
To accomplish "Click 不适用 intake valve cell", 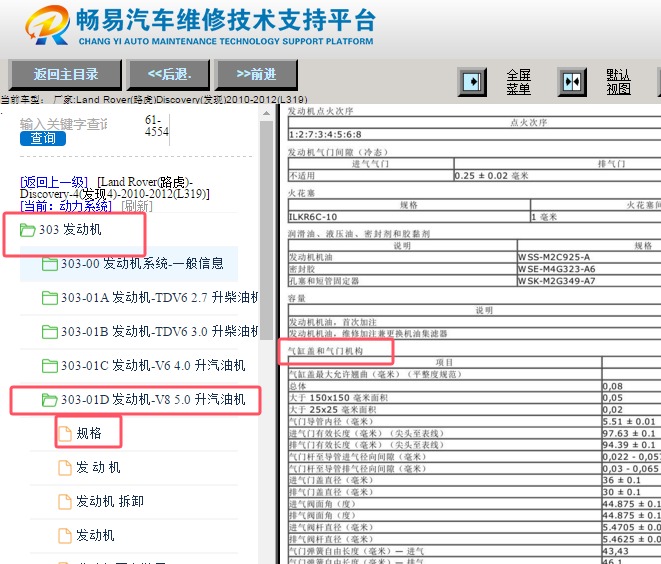I will (x=301, y=176).
